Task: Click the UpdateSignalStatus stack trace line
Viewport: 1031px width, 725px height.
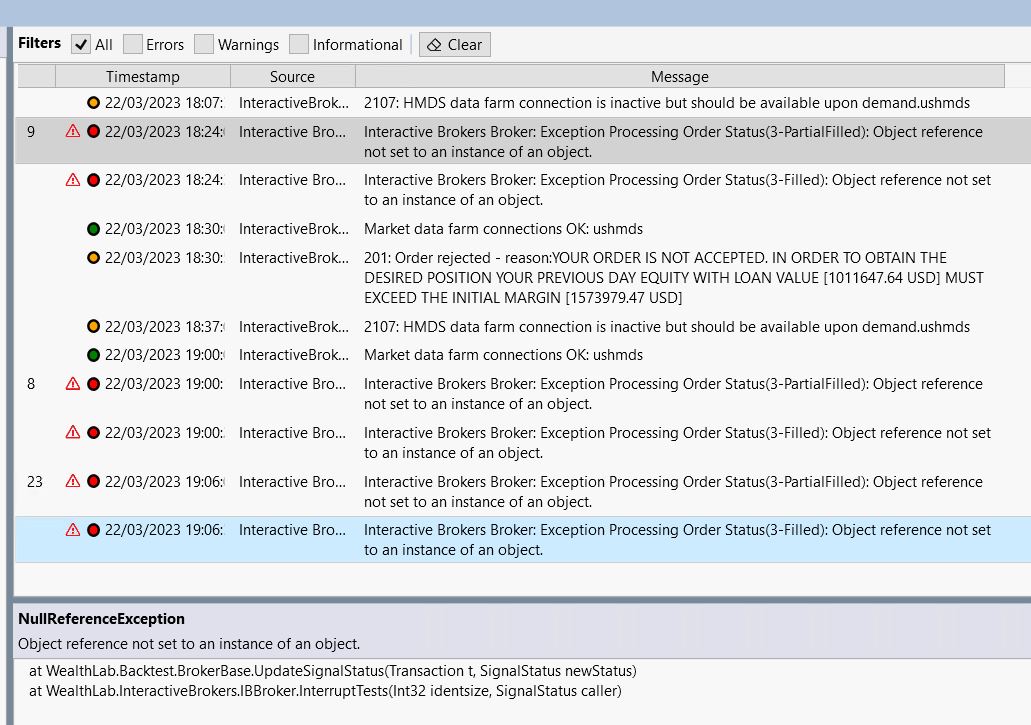Action: click(332, 670)
